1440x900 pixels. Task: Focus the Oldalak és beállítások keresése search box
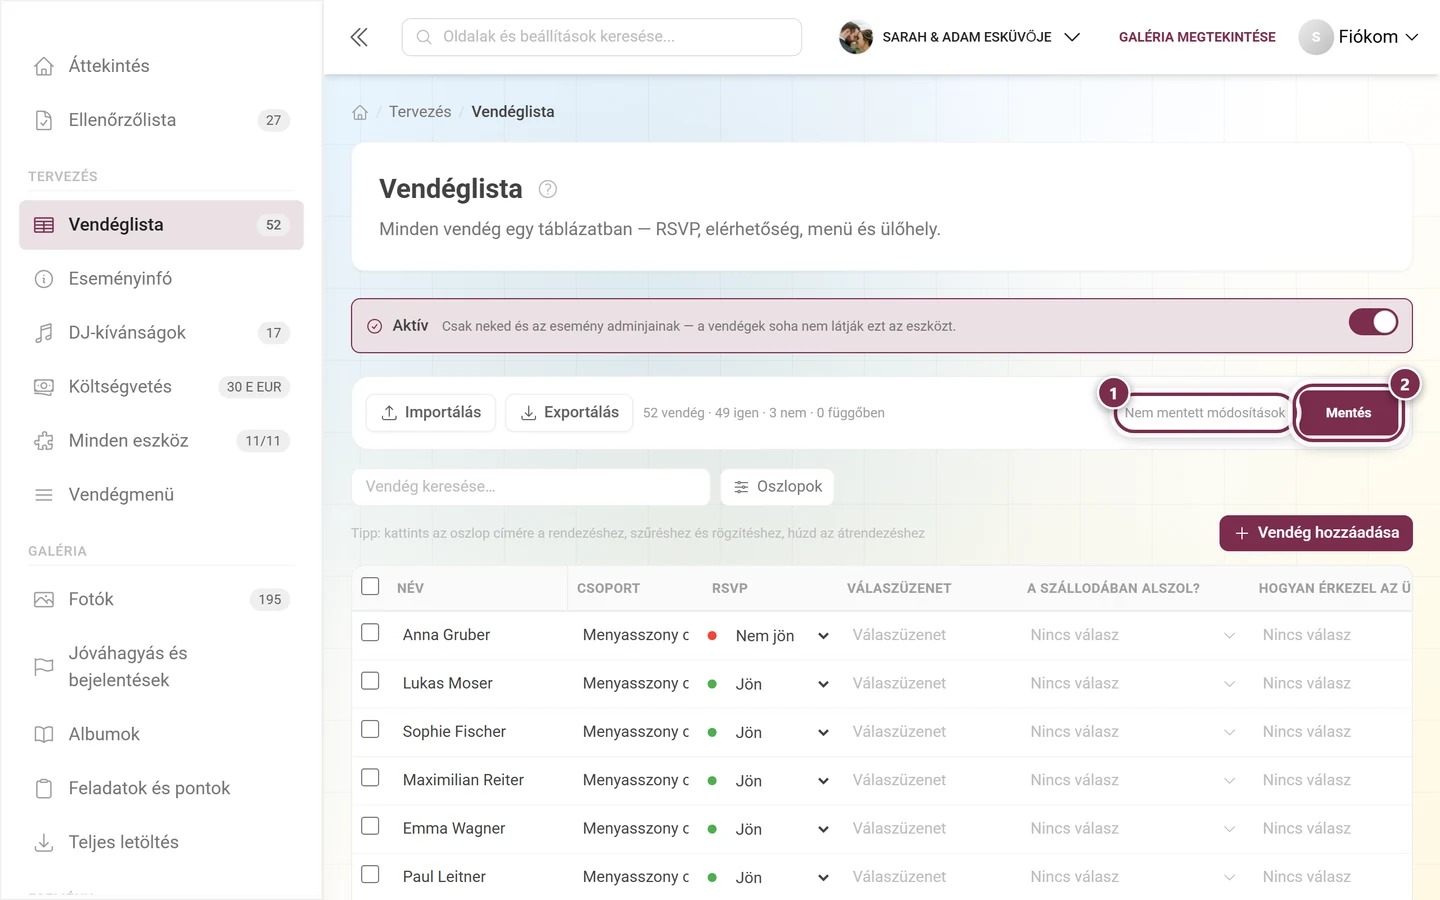(x=602, y=37)
